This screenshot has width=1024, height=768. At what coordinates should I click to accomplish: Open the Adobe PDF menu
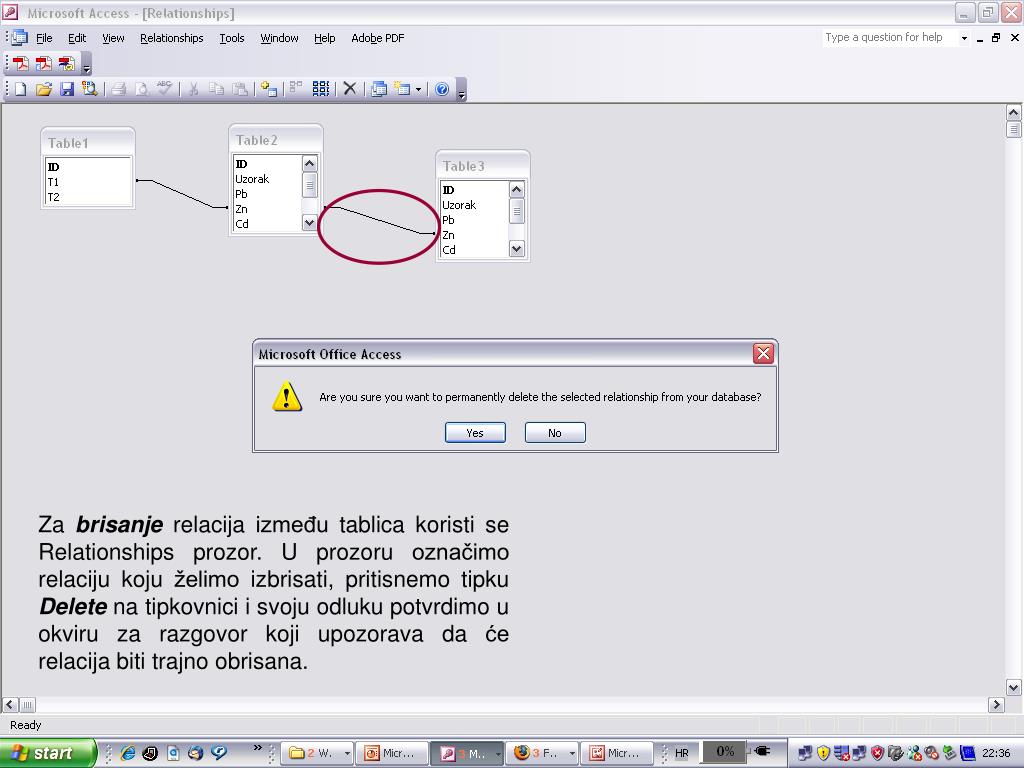[377, 38]
